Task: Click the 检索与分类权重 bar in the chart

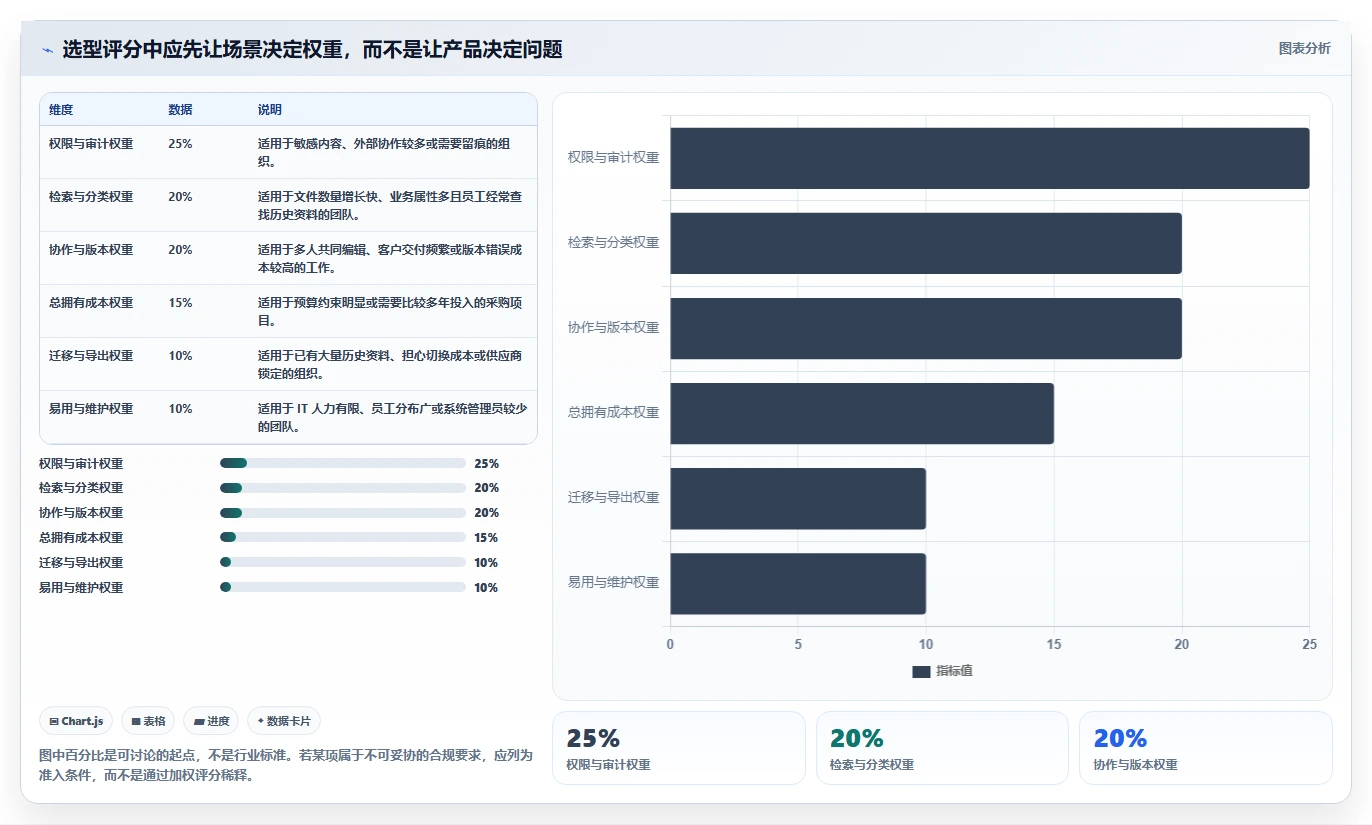Action: click(x=926, y=243)
